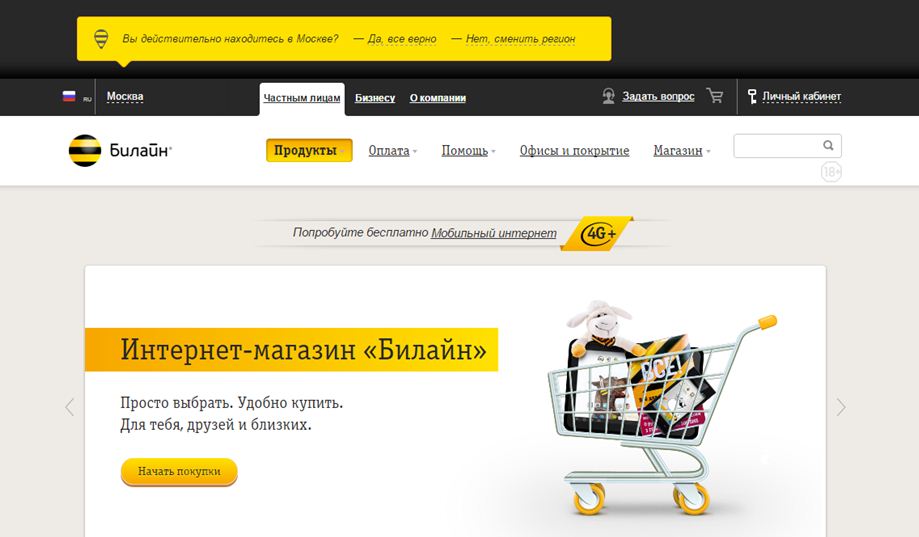This screenshot has height=537, width=919.
Task: Click the Билайн striped ball logo
Action: tap(85, 151)
